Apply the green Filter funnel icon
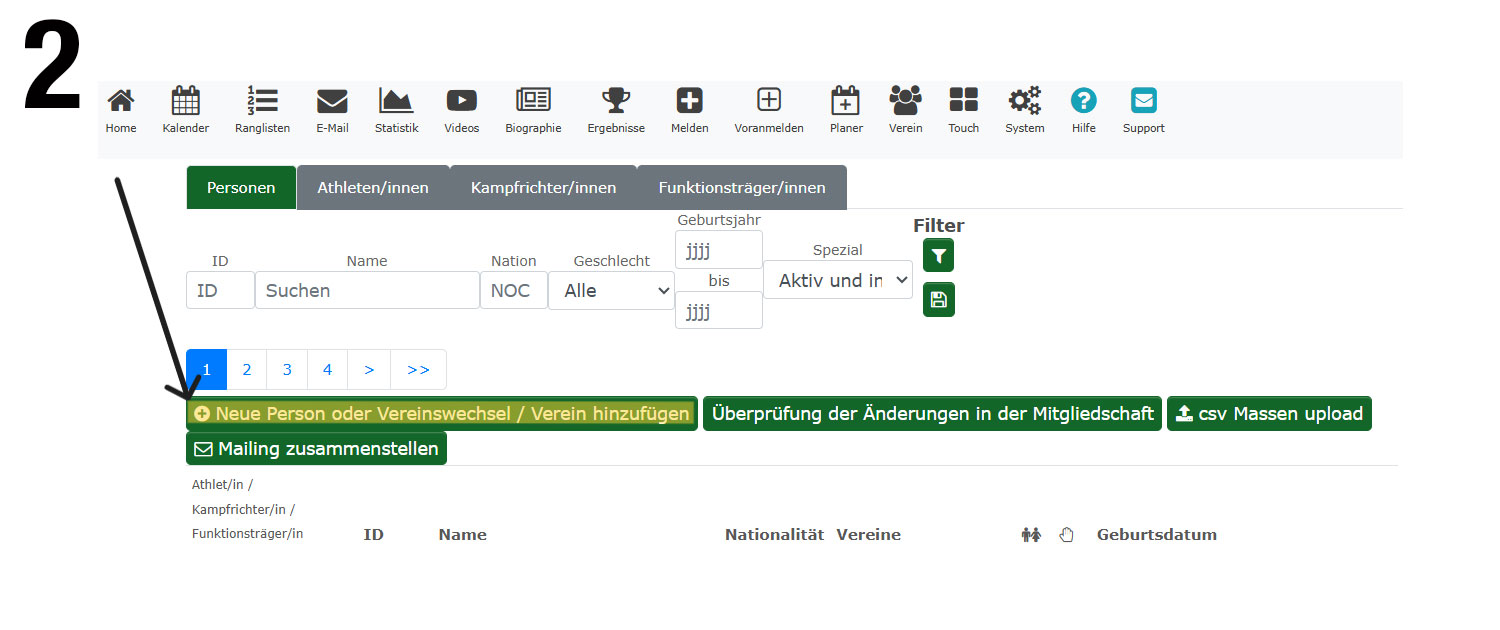The image size is (1500, 630). click(x=938, y=256)
